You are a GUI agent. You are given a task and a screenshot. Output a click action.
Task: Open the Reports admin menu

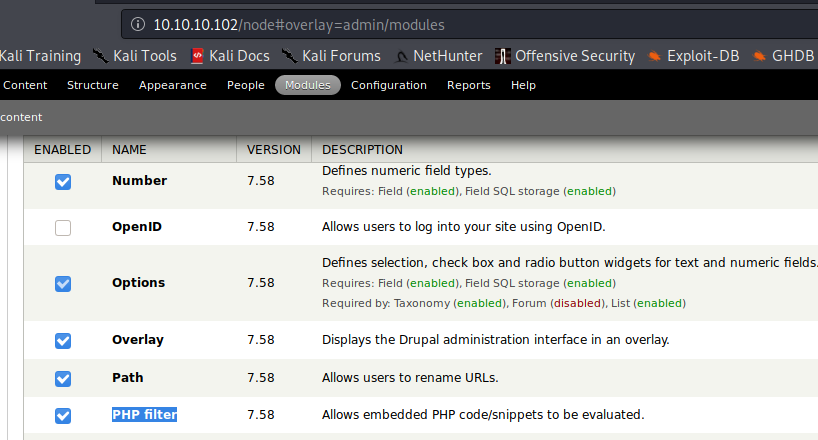tap(468, 85)
